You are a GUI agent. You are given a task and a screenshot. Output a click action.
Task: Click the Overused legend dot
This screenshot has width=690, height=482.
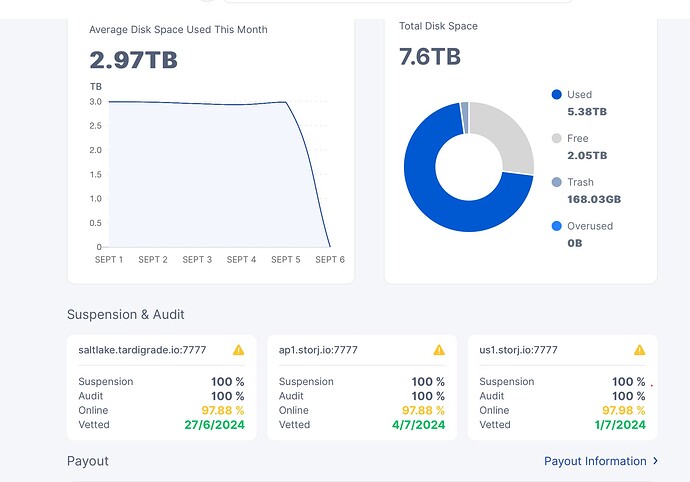[556, 226]
